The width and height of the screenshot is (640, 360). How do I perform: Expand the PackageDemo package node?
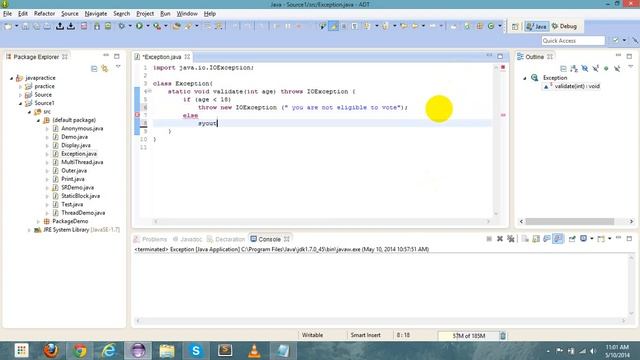click(x=38, y=221)
